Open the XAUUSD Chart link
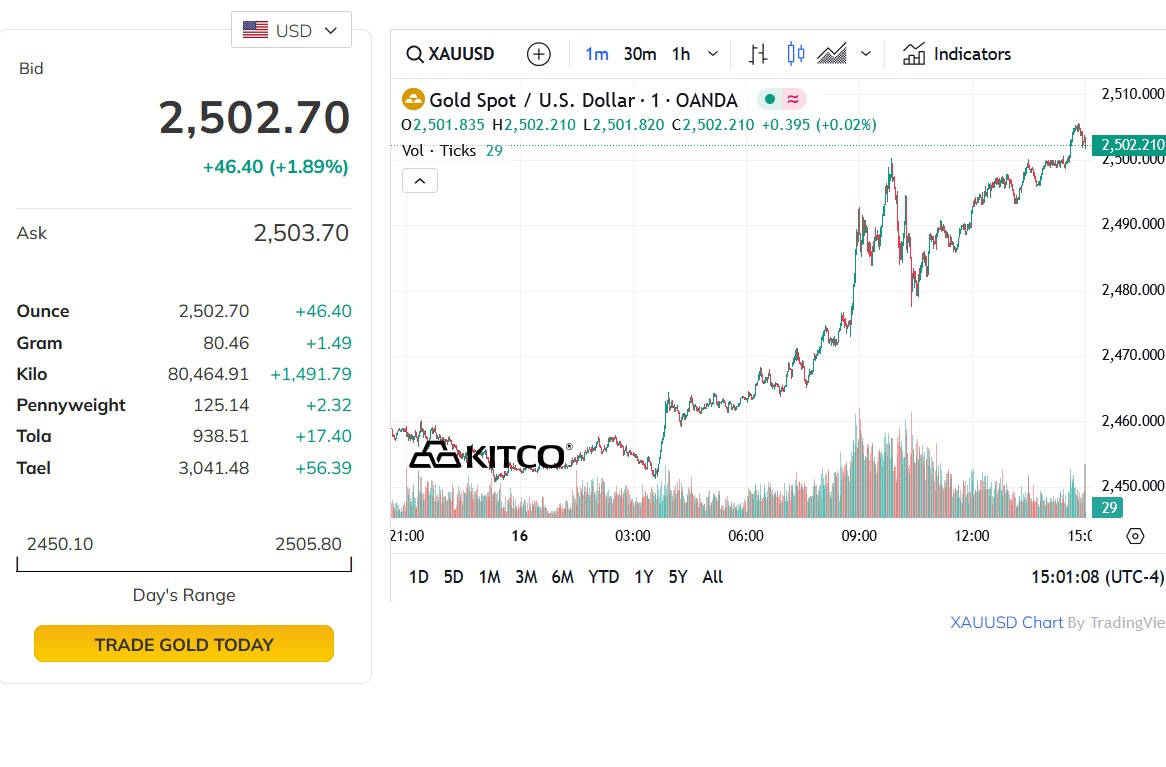This screenshot has width=1166, height=767. tap(1006, 623)
